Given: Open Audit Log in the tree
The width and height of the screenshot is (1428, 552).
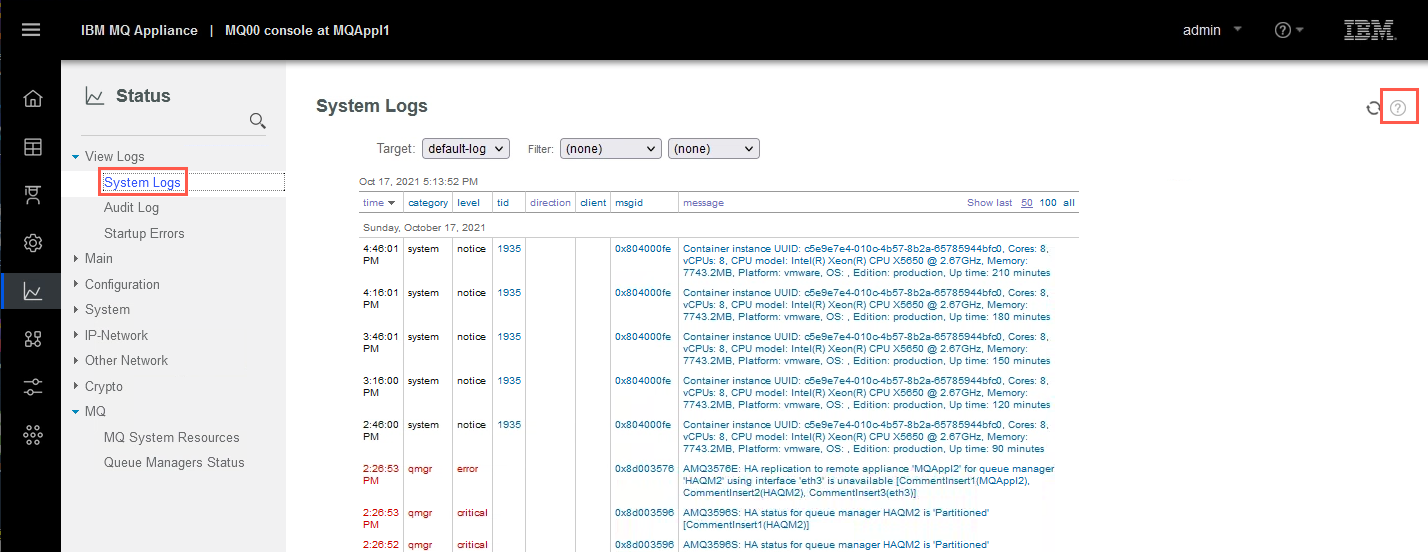Looking at the screenshot, I should coord(131,207).
